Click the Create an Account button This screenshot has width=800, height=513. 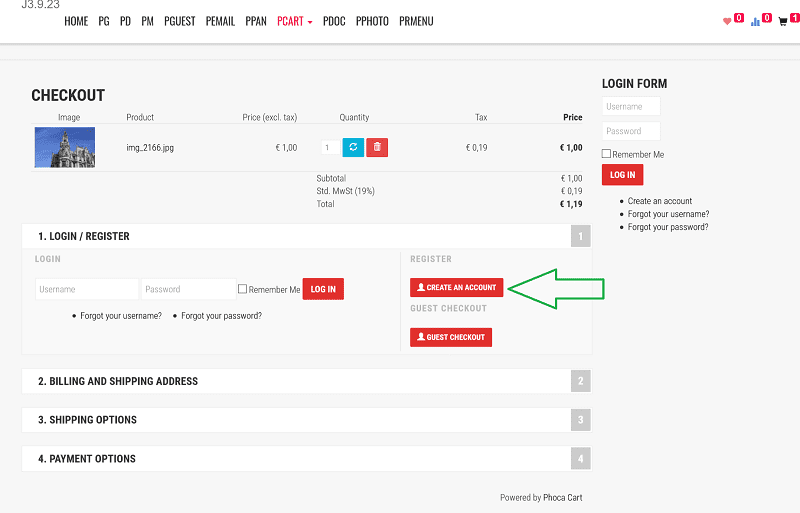tap(456, 288)
